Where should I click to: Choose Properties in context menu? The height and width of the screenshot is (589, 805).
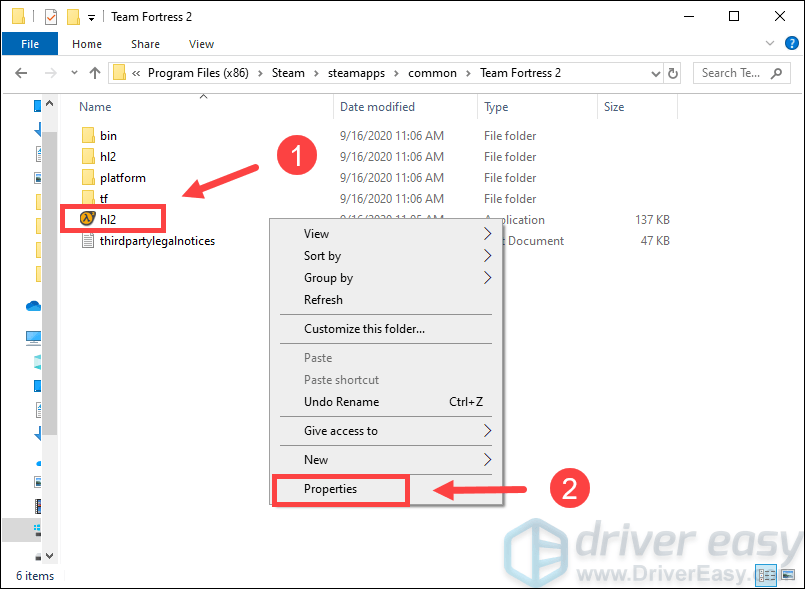click(386, 489)
